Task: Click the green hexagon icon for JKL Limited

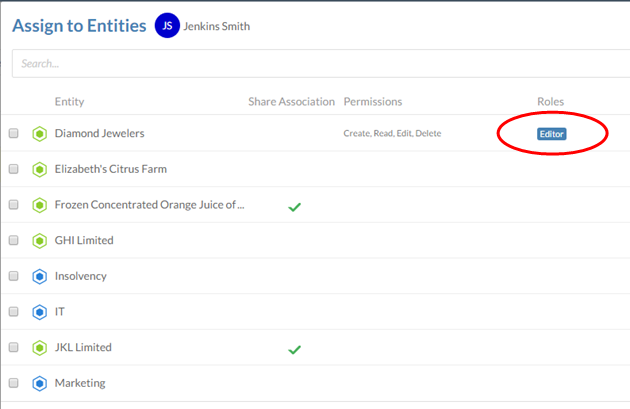Action: pos(39,348)
